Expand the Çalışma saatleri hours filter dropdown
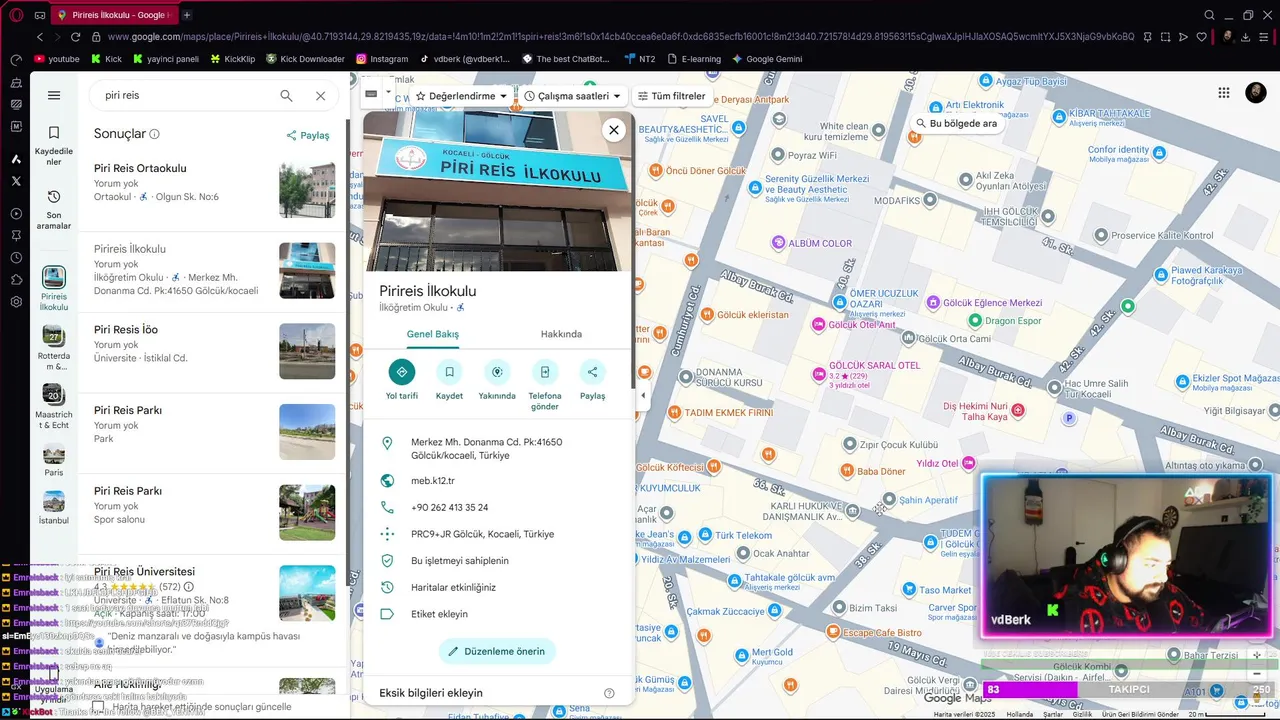The width and height of the screenshot is (1280, 720). coord(572,96)
